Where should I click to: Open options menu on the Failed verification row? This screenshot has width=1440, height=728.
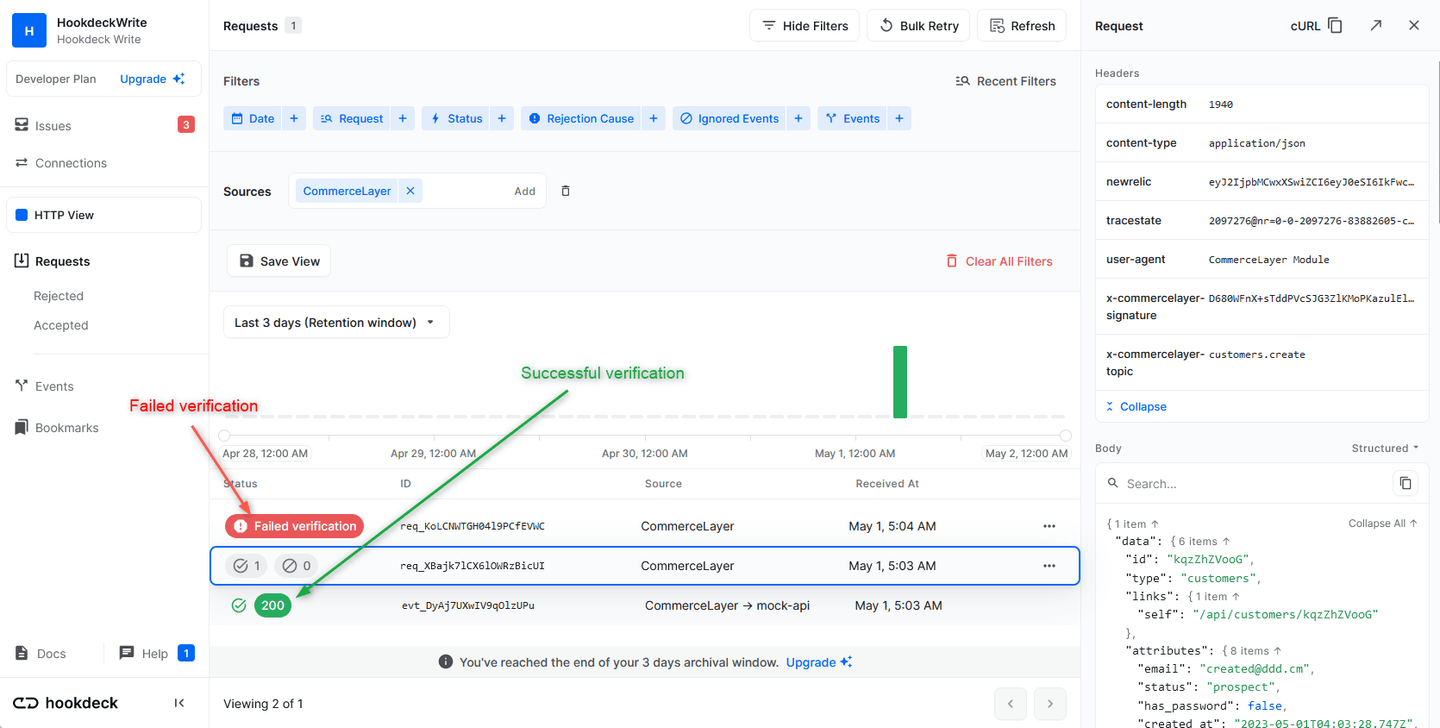(x=1048, y=525)
